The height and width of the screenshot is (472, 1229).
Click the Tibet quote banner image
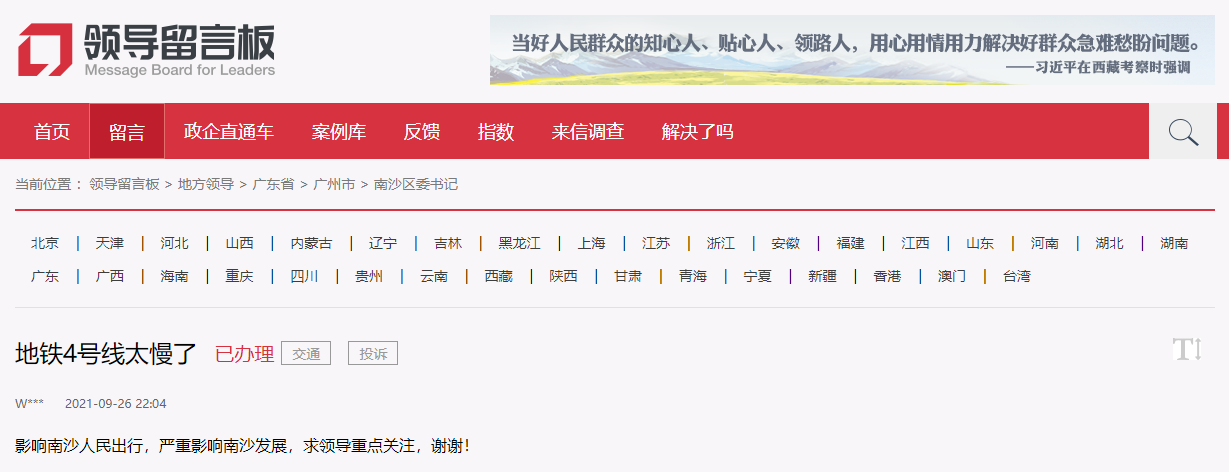pos(852,50)
